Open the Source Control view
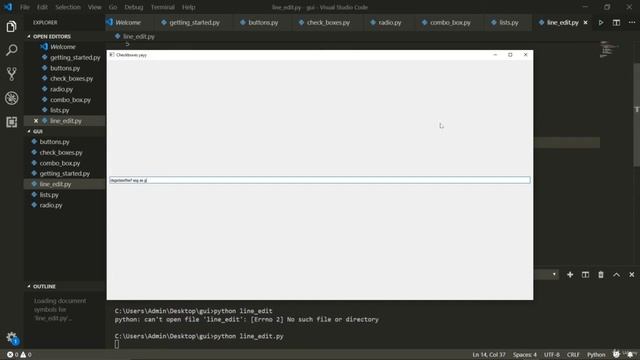 [11, 74]
